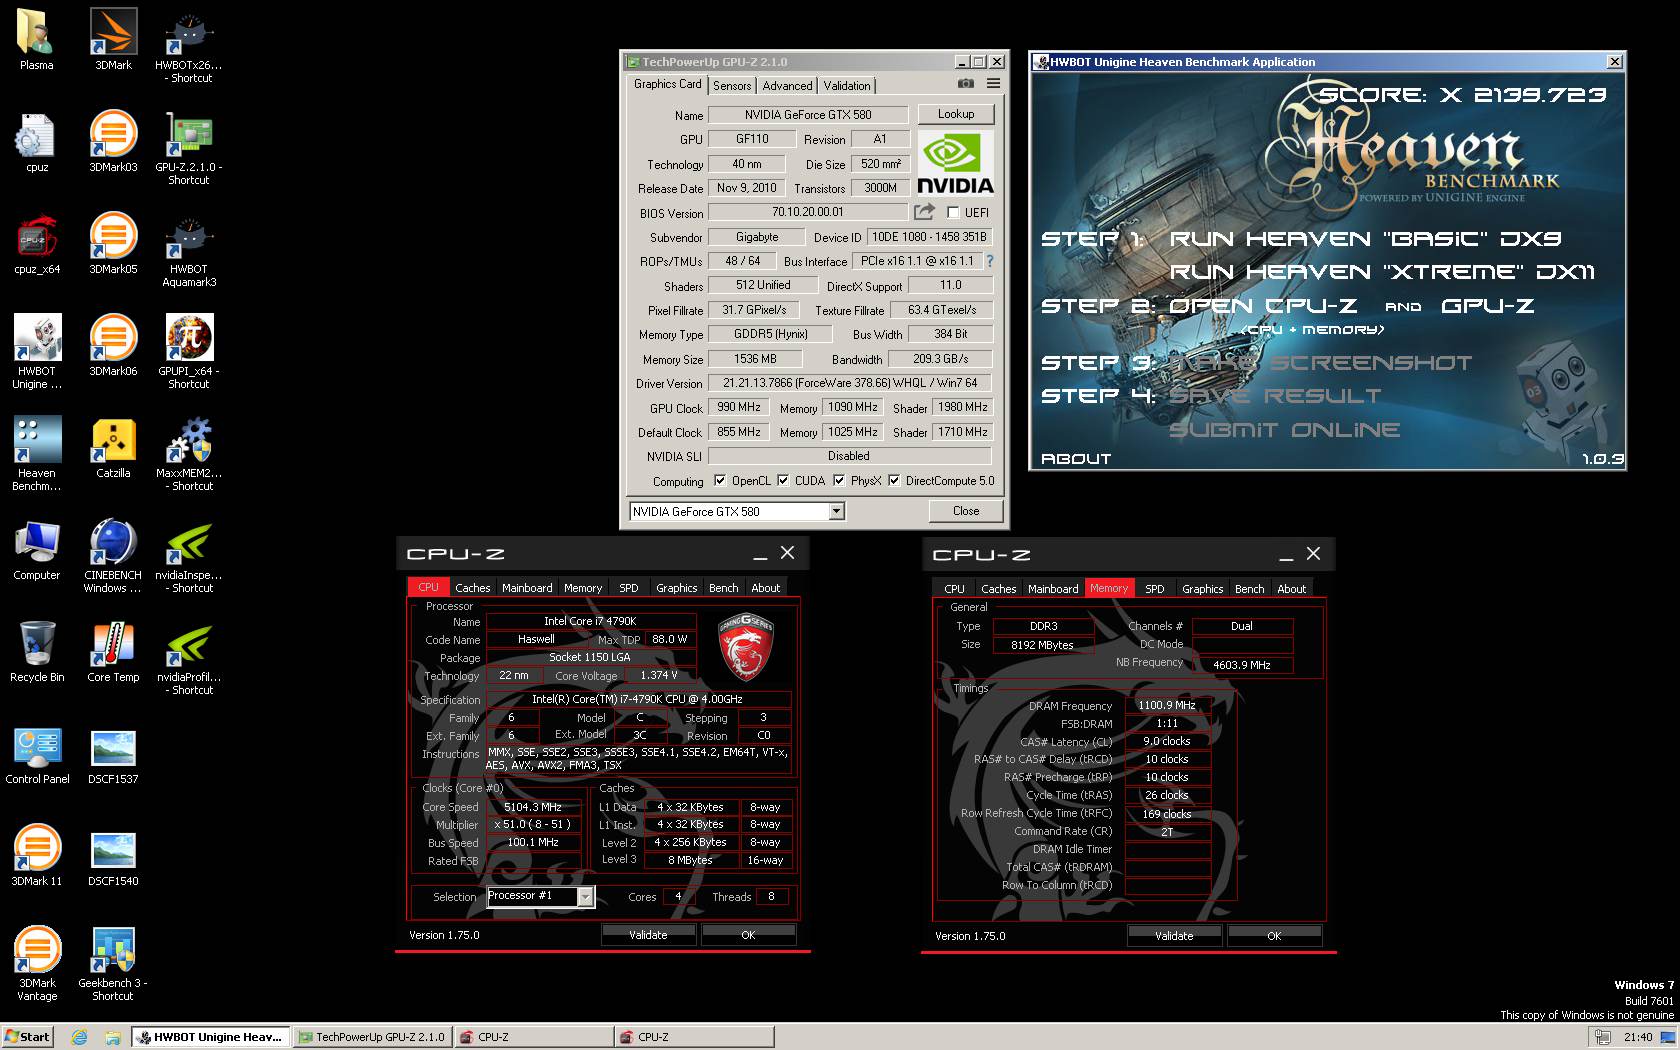Viewport: 1680px width, 1050px height.
Task: Click the Close button in GPU-Z
Action: click(966, 511)
